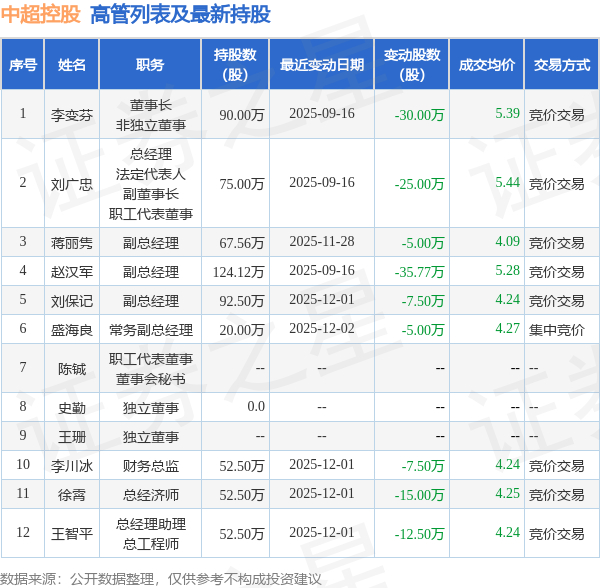Click the change amount -35.77万
600x588 pixels.
click(x=419, y=272)
